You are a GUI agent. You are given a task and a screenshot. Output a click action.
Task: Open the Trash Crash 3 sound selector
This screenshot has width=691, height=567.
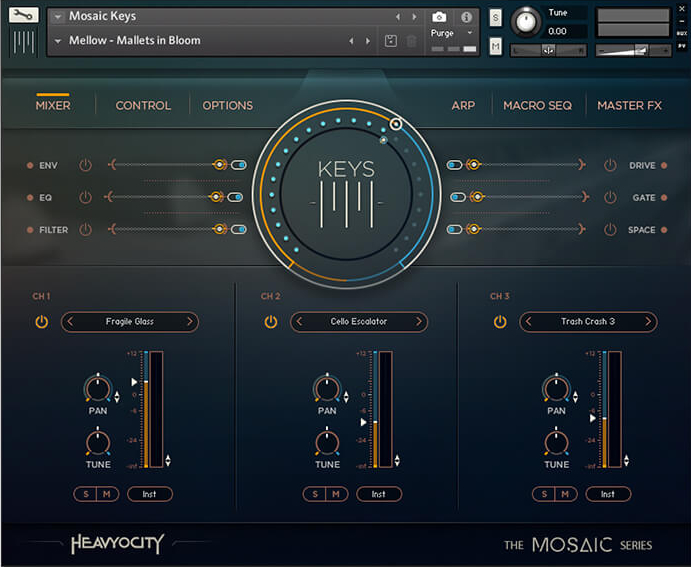click(x=588, y=322)
